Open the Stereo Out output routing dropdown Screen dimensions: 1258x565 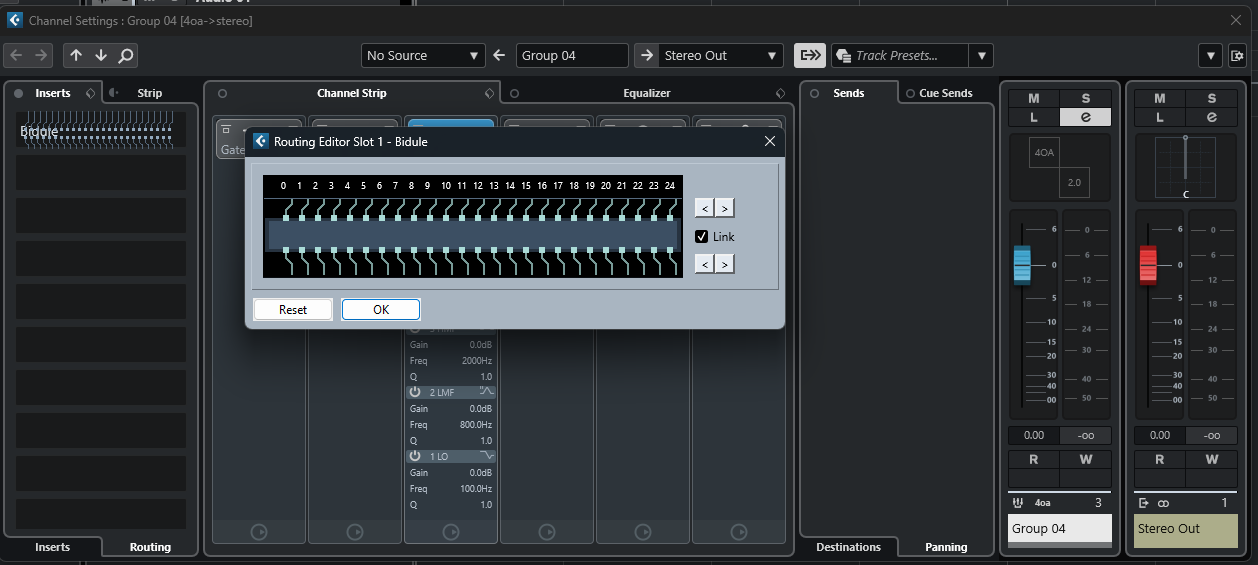click(x=720, y=56)
